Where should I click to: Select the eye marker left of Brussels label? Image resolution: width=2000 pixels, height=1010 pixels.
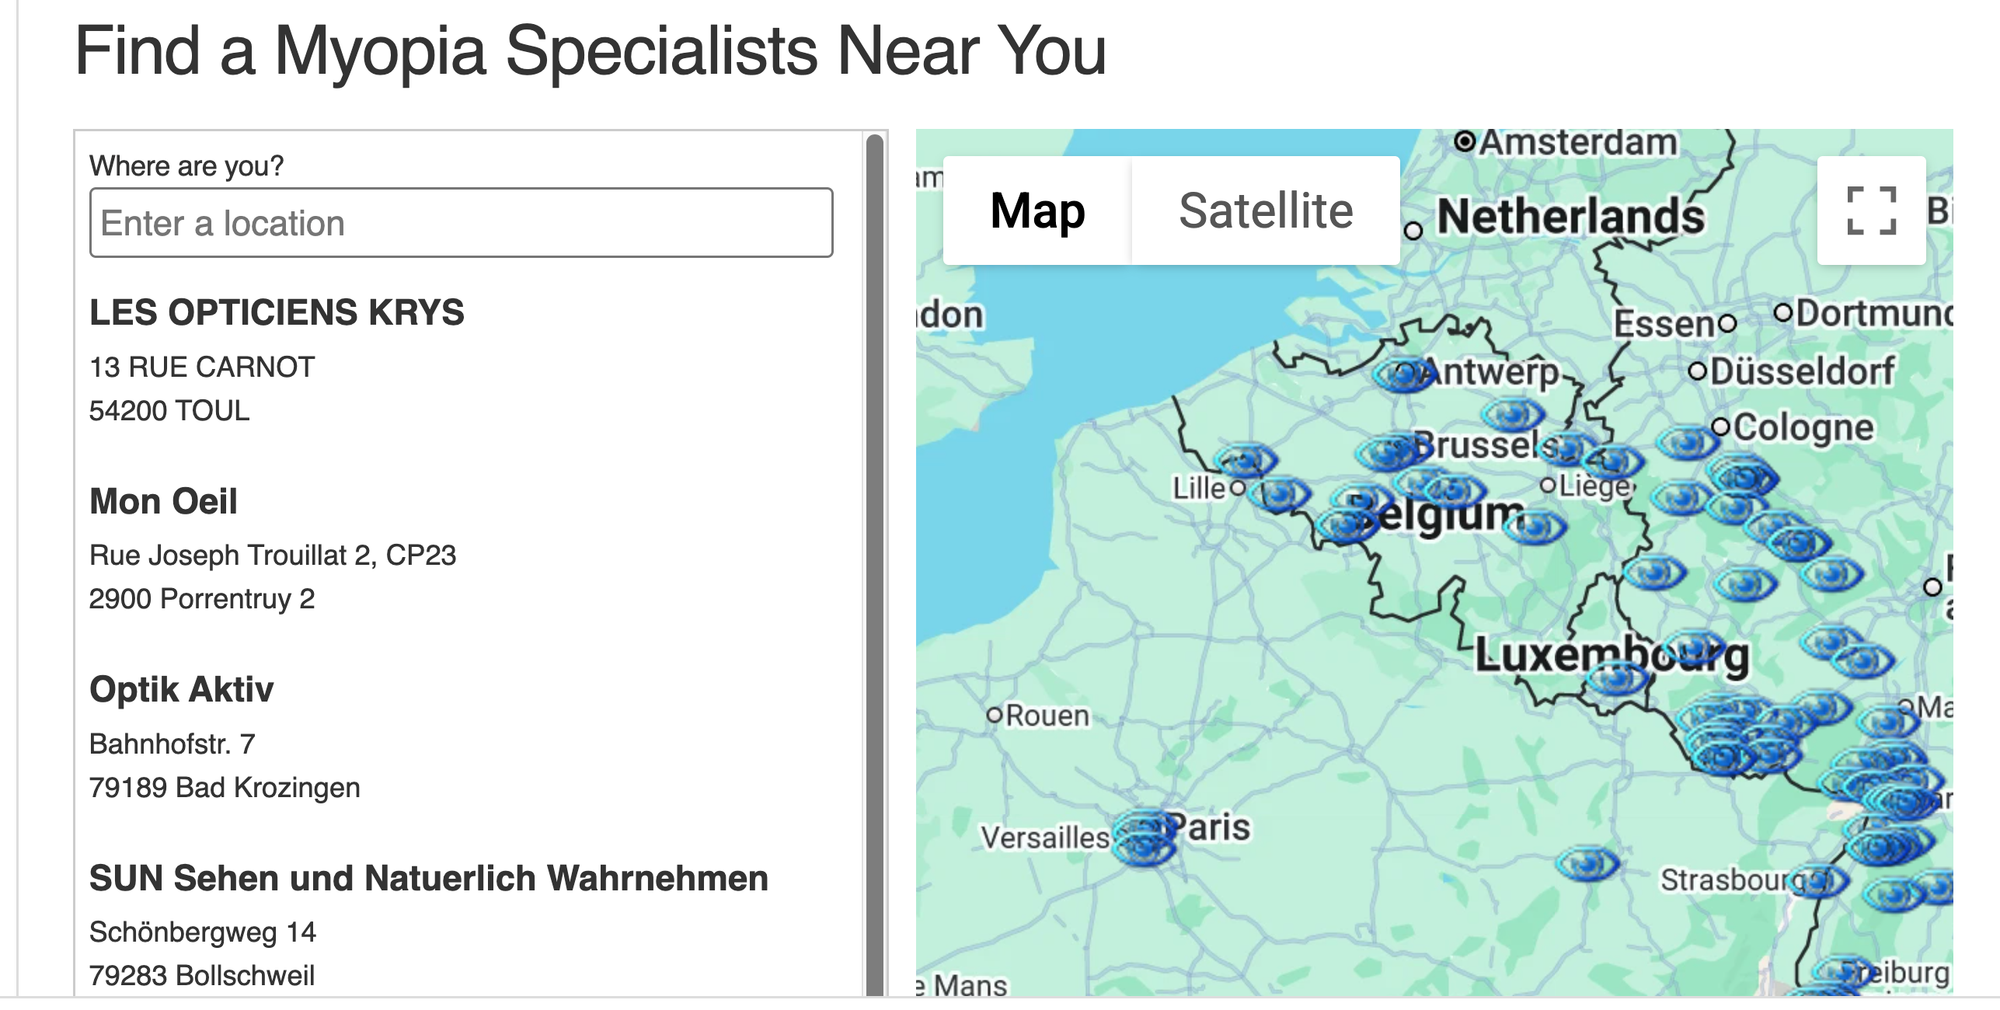[1388, 453]
